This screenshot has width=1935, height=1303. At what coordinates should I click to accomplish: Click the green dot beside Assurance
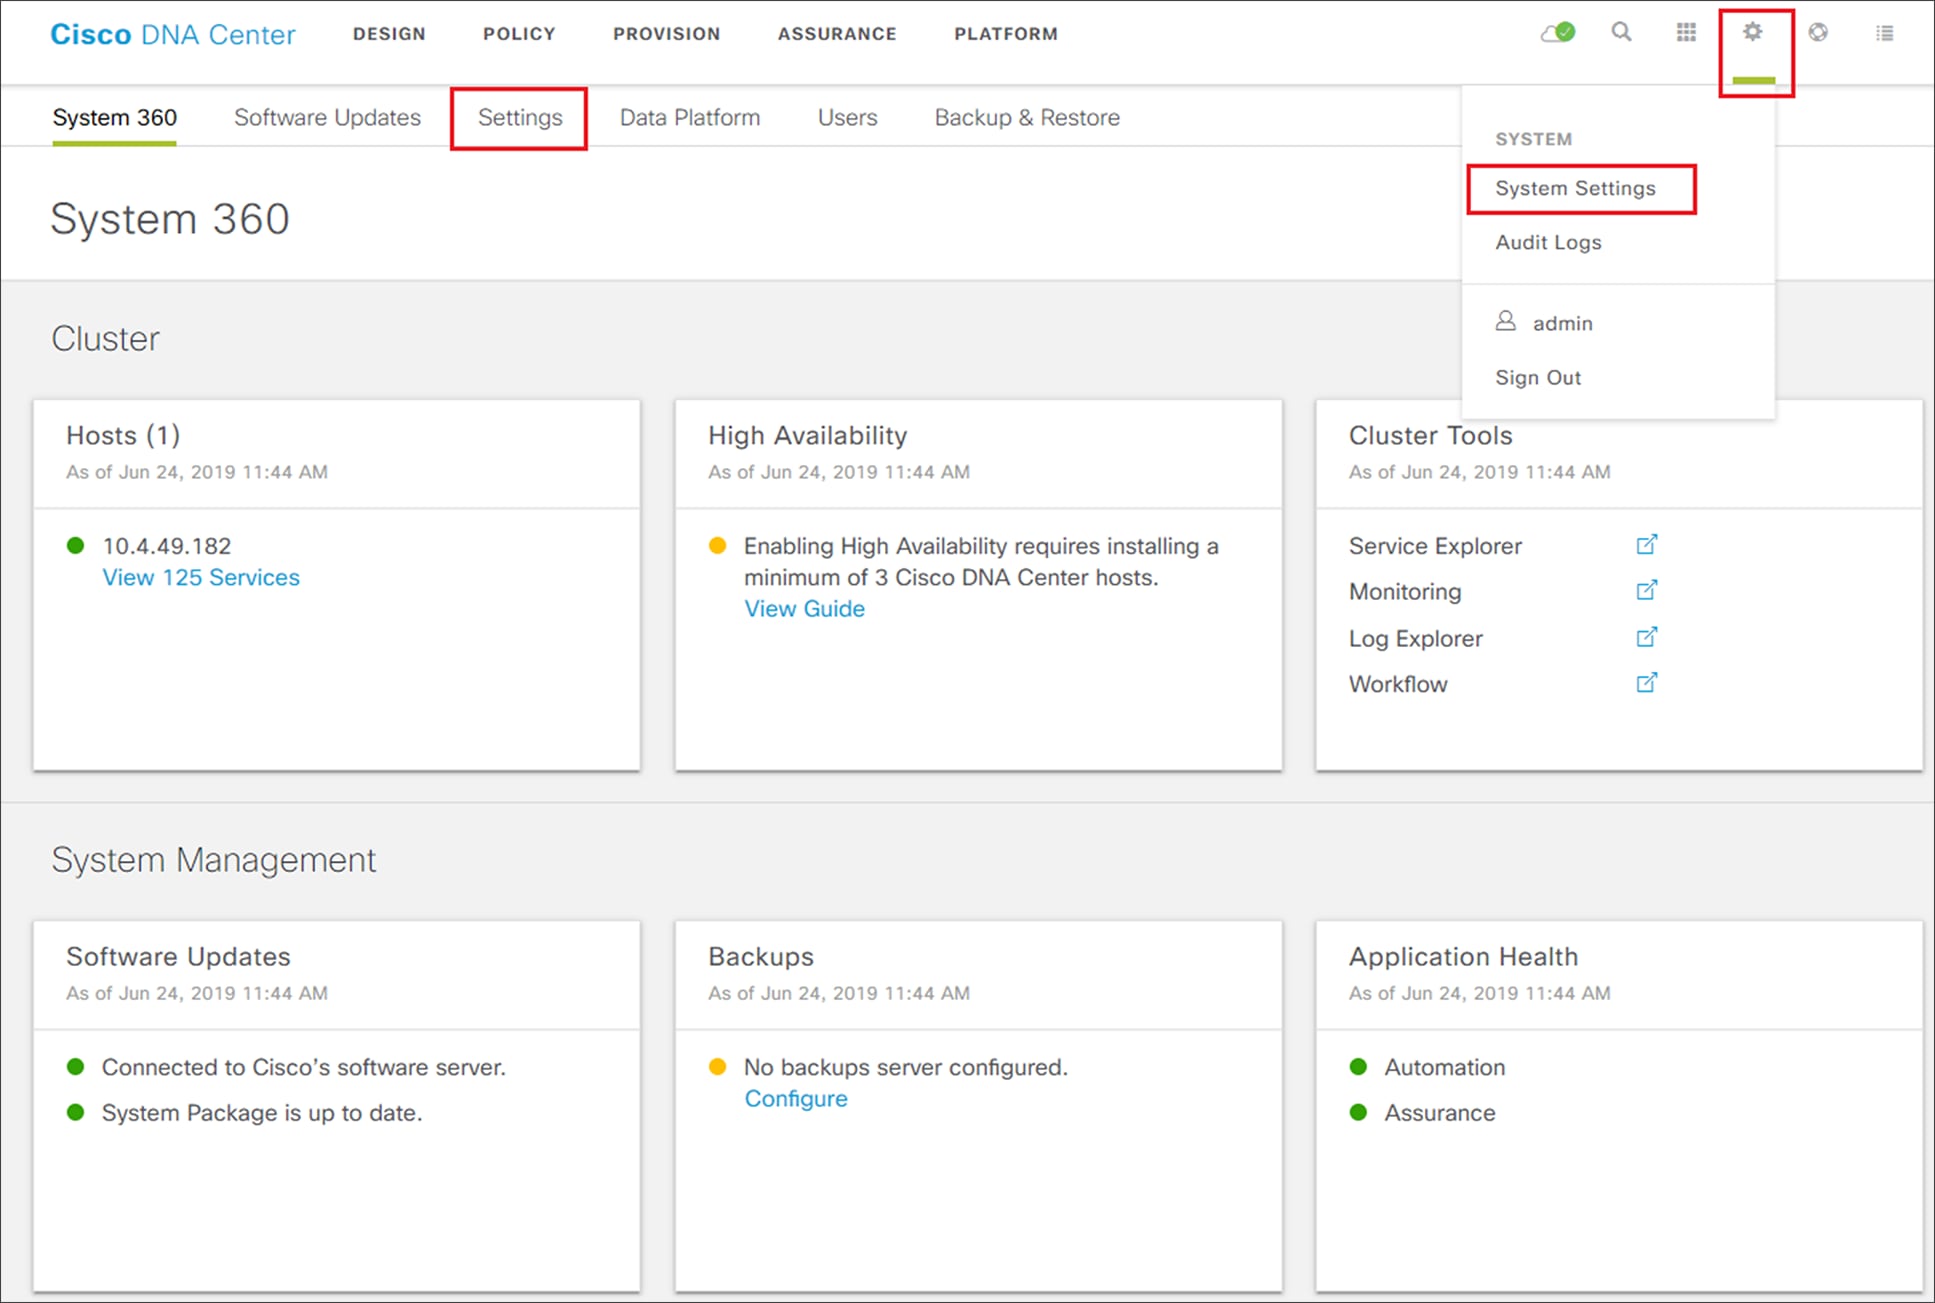(1358, 1113)
